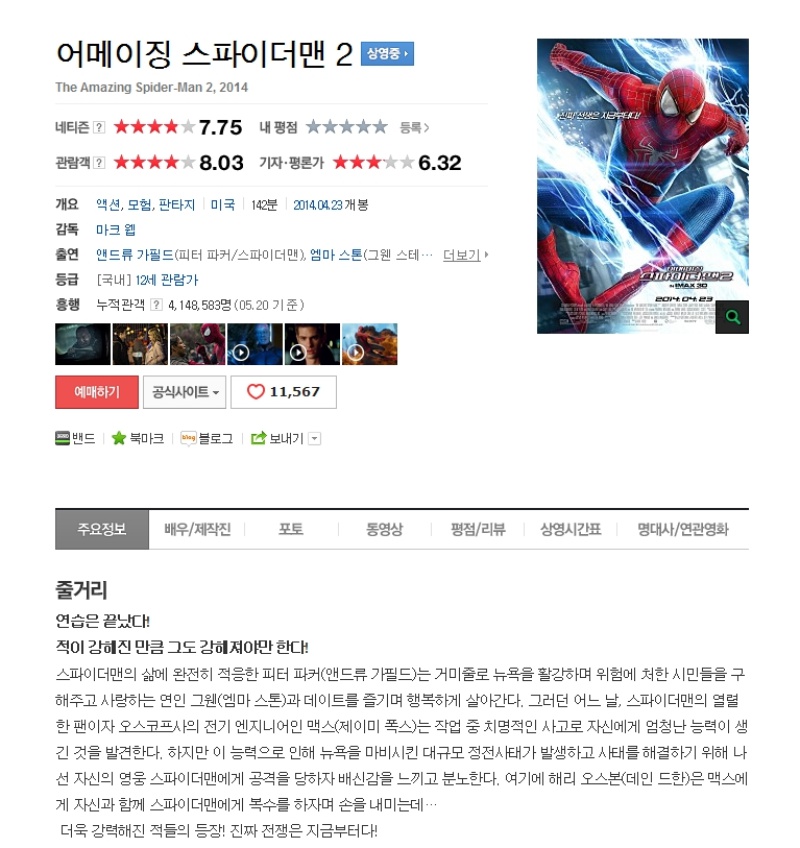The height and width of the screenshot is (848, 800).
Task: Play the fourth video thumbnail
Action: pos(255,344)
